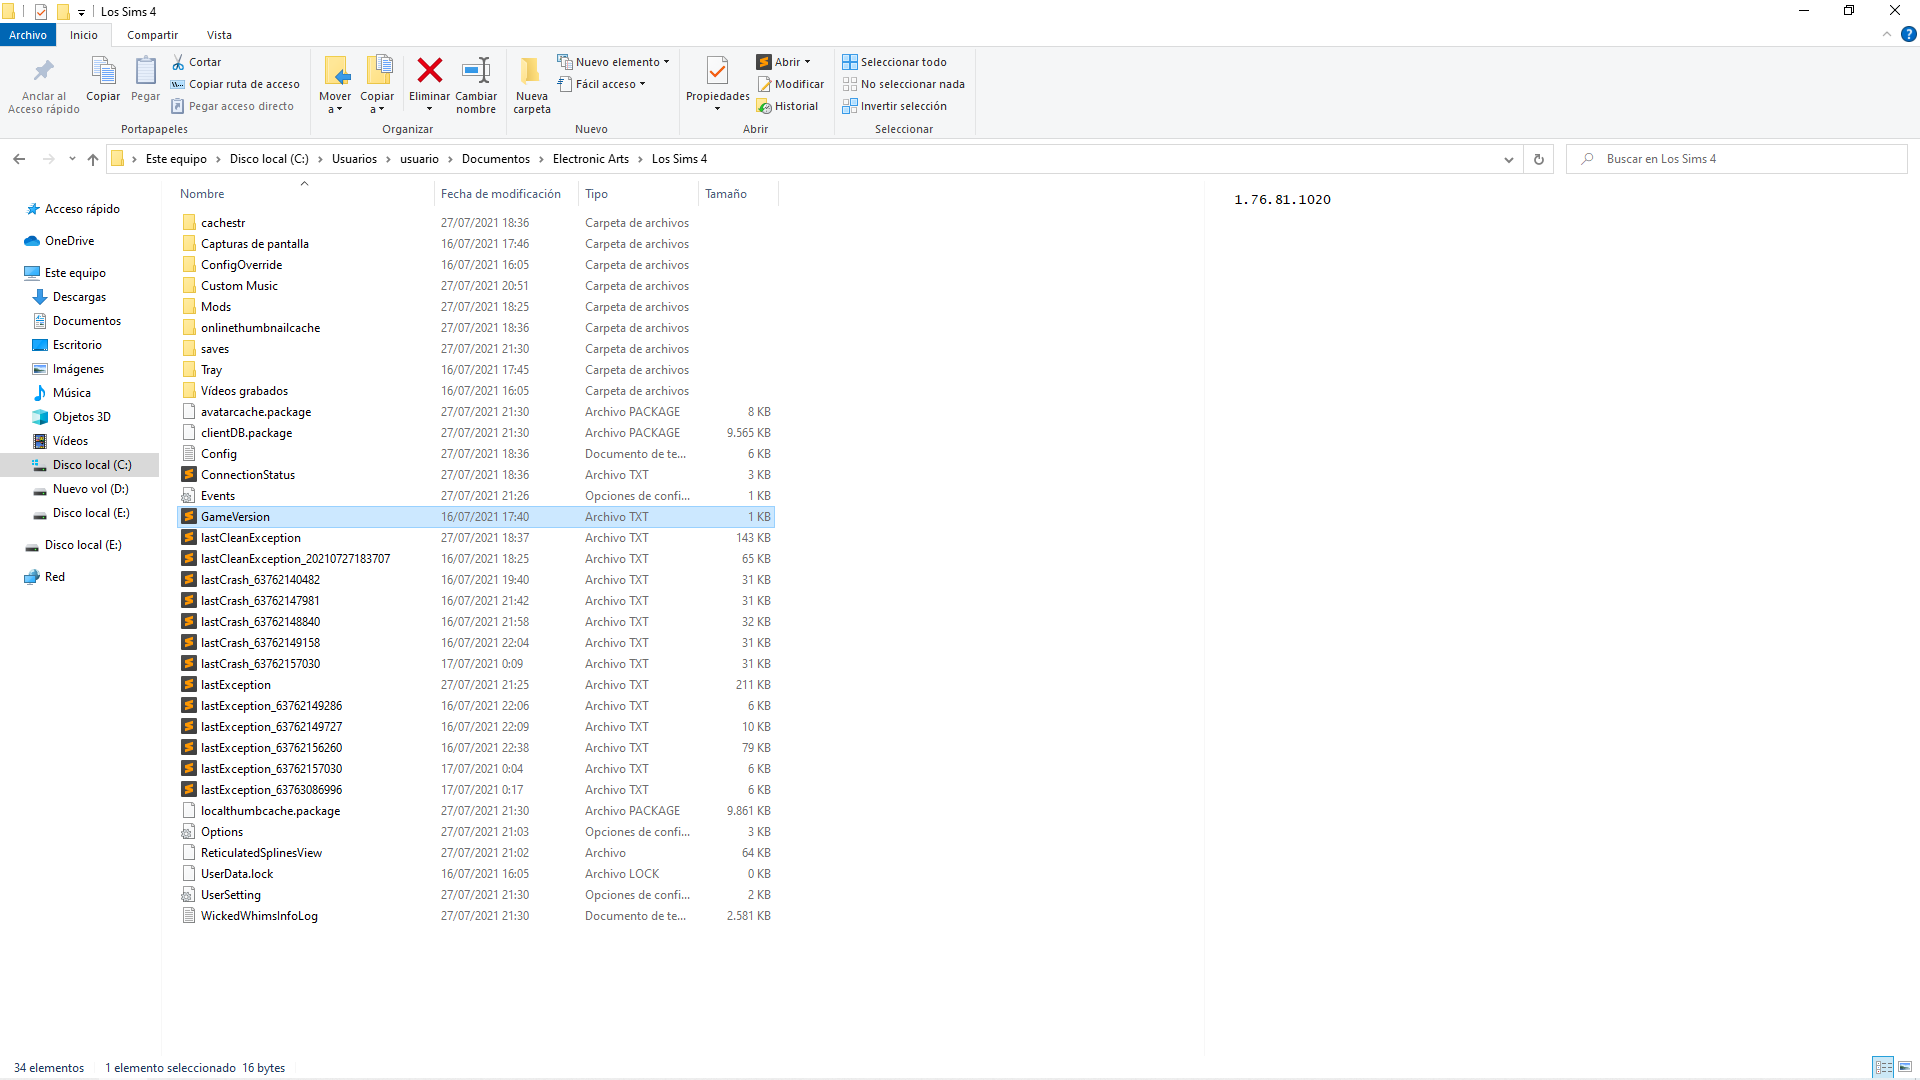Switch to the Inicio tab
The image size is (1920, 1080).
pos(84,35)
